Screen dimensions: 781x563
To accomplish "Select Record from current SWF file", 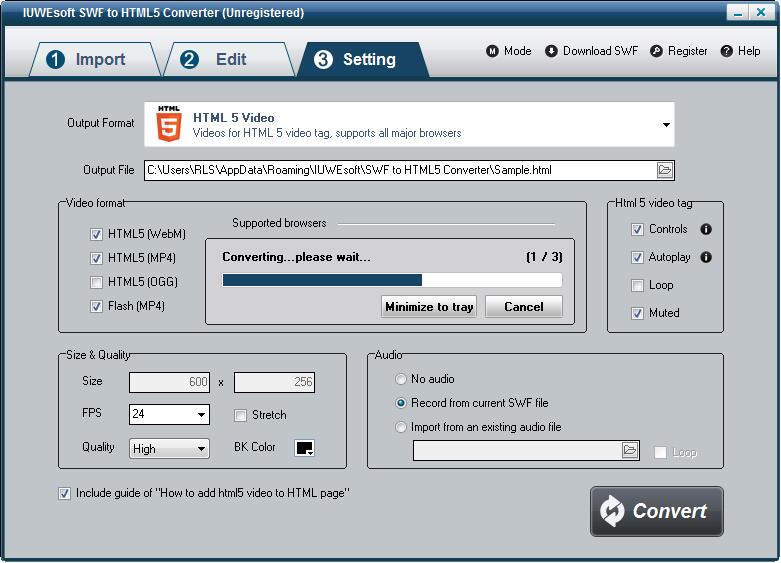I will (400, 403).
